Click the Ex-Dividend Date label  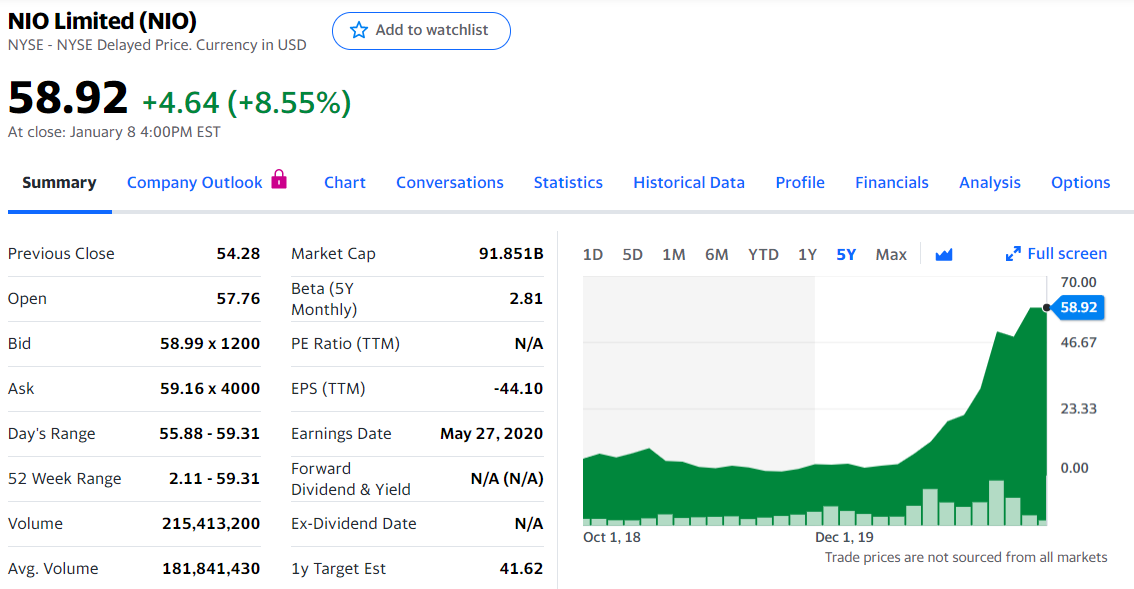coord(354,523)
